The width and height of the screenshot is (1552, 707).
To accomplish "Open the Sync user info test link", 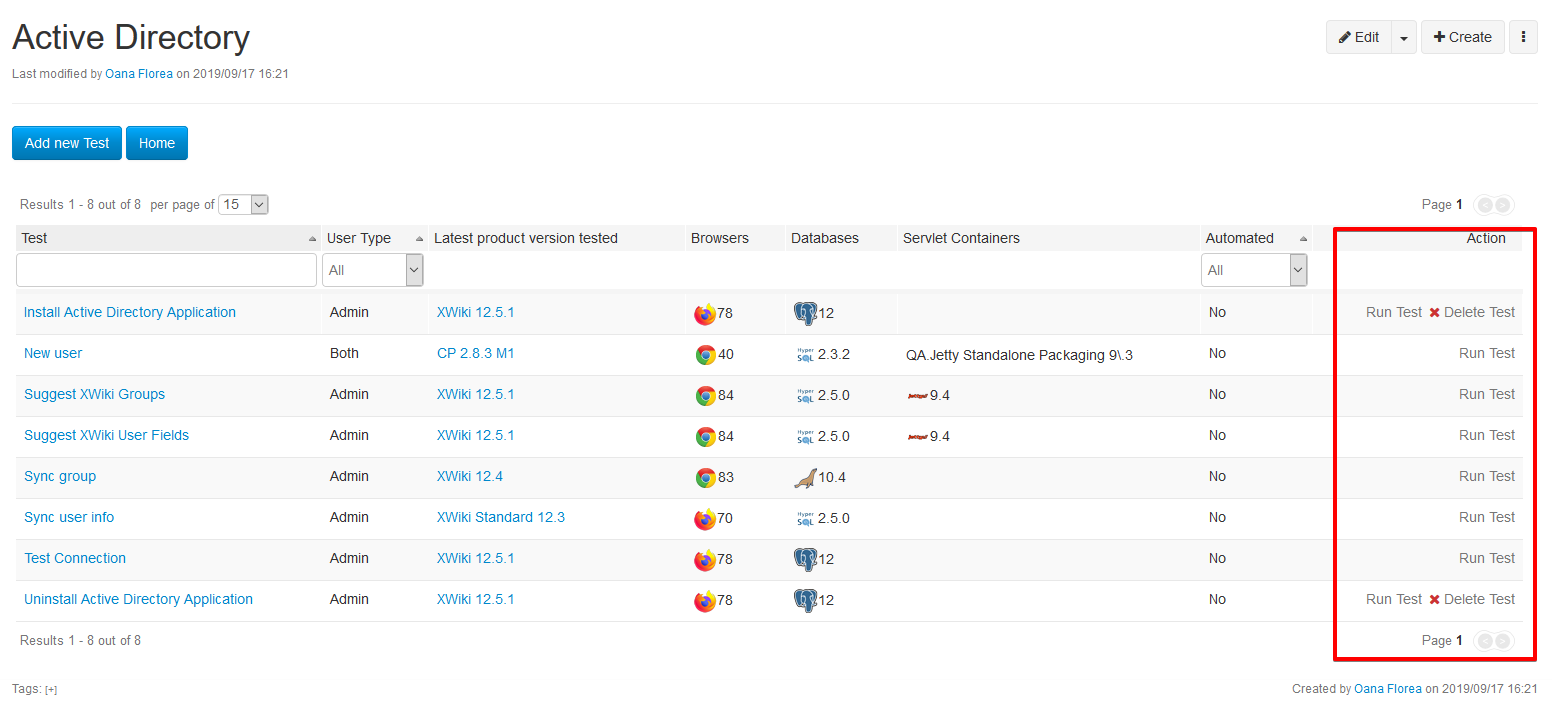I will tap(69, 517).
